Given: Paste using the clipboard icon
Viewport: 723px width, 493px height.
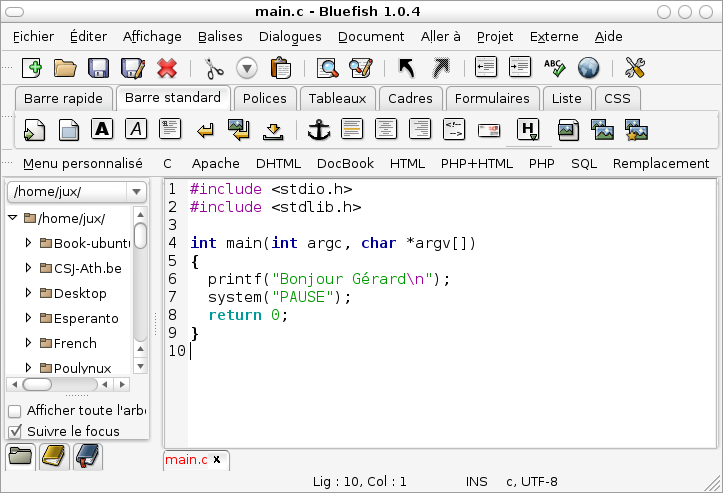Looking at the screenshot, I should tap(280, 68).
